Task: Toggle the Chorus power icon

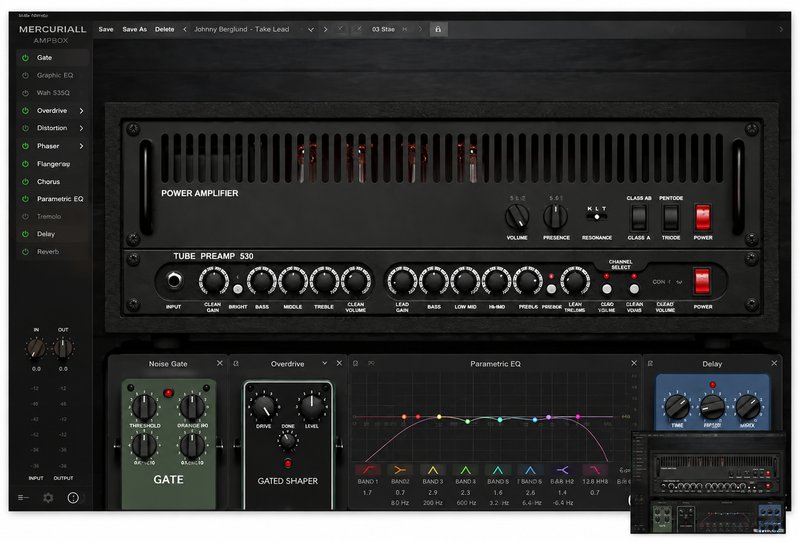Action: pyautogui.click(x=25, y=182)
